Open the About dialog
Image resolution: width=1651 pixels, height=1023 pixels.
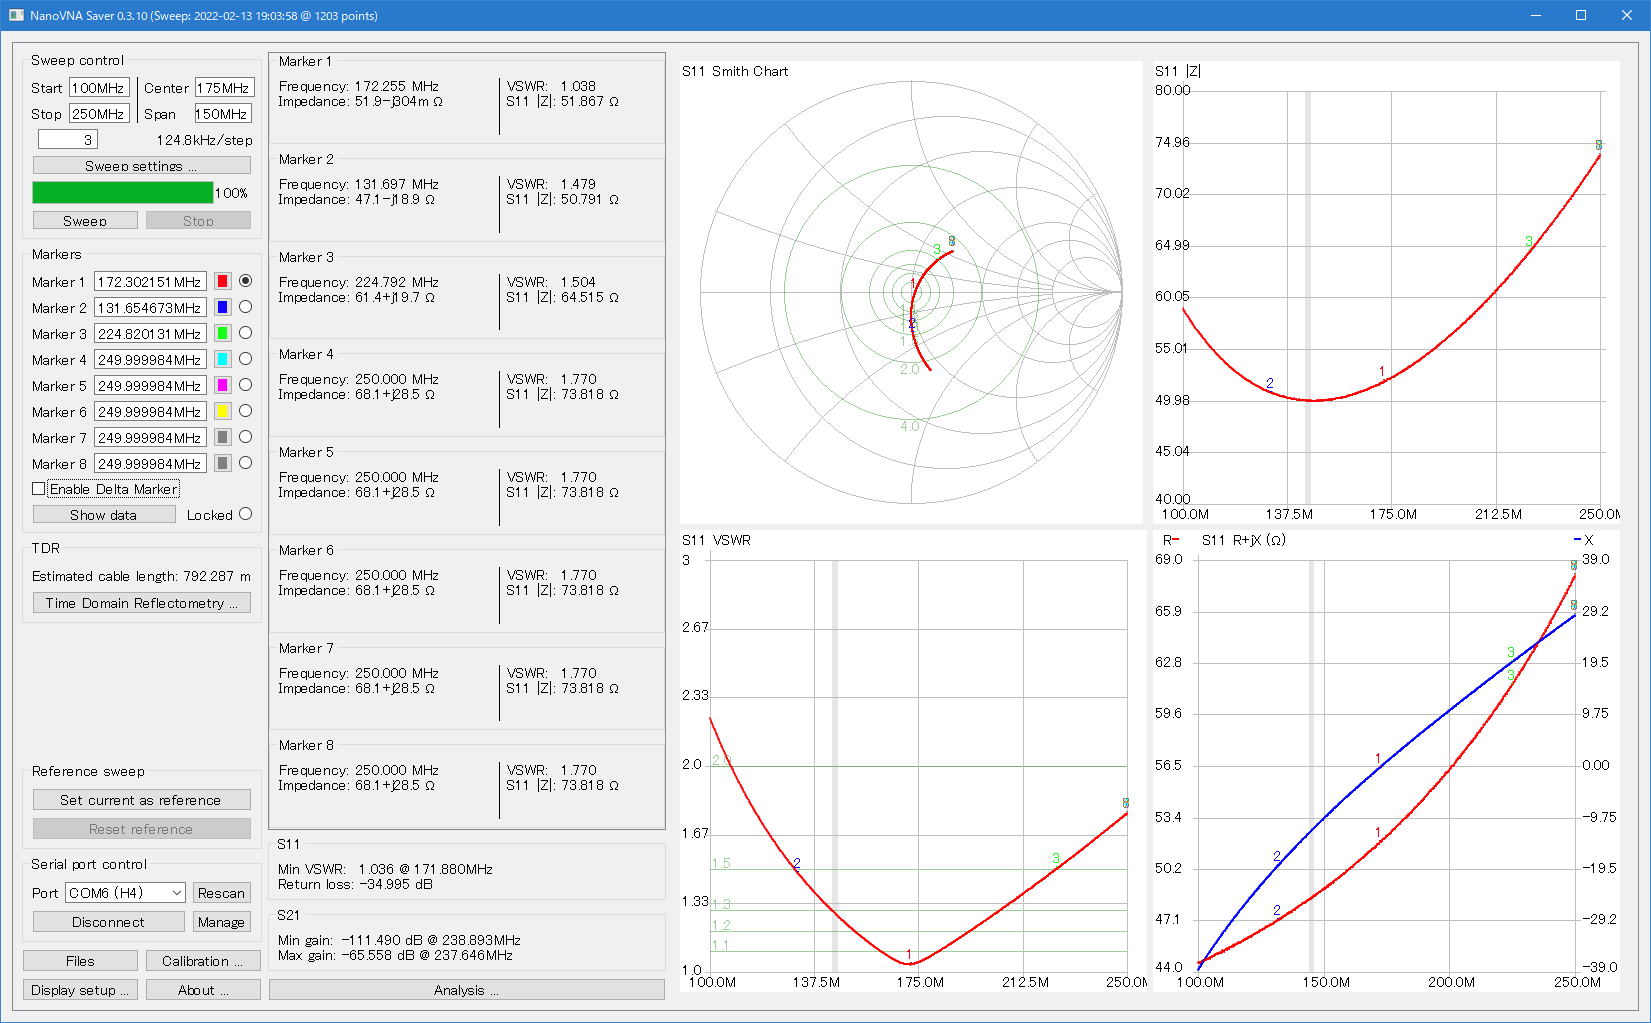point(203,990)
